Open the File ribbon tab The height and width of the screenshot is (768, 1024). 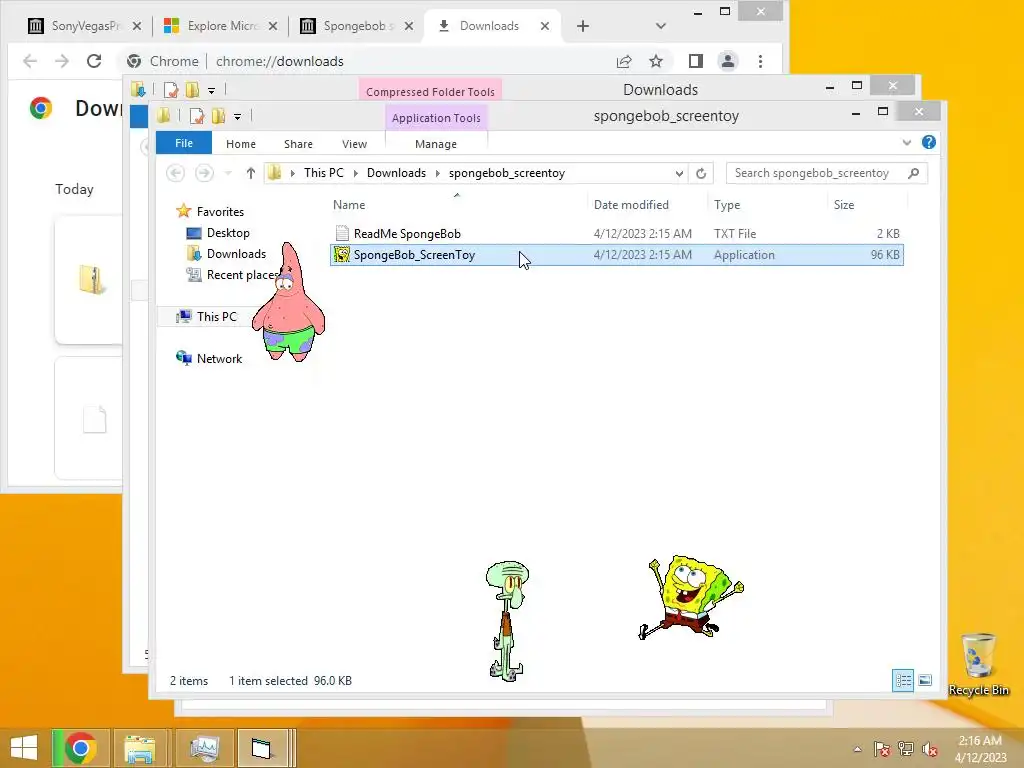pos(184,143)
